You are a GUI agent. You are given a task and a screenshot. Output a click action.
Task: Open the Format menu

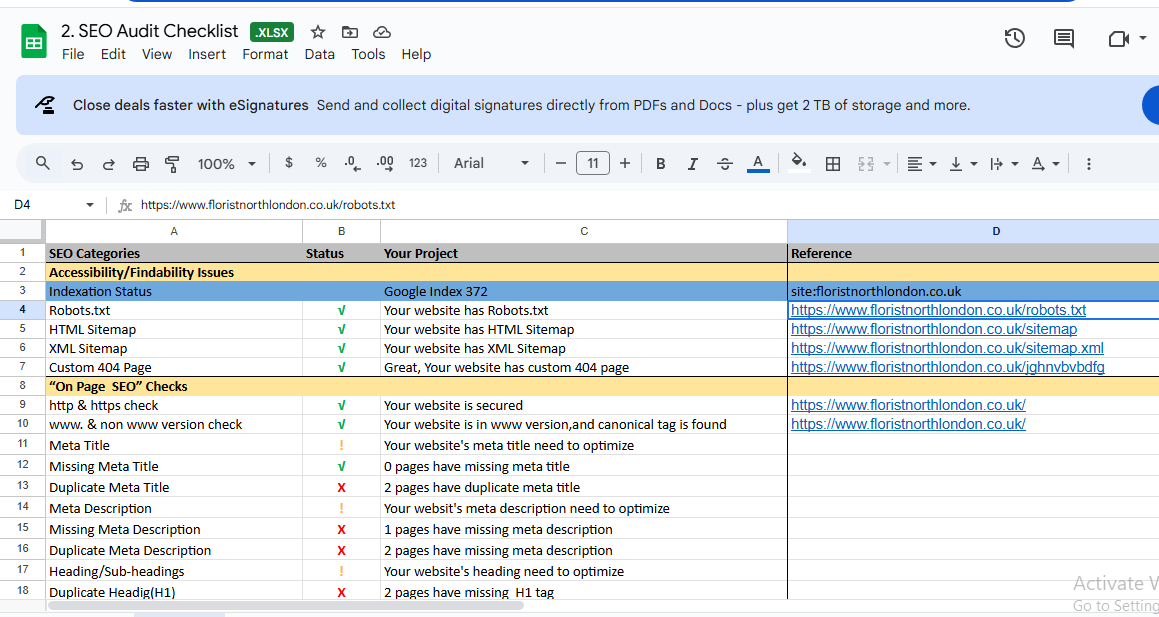265,54
